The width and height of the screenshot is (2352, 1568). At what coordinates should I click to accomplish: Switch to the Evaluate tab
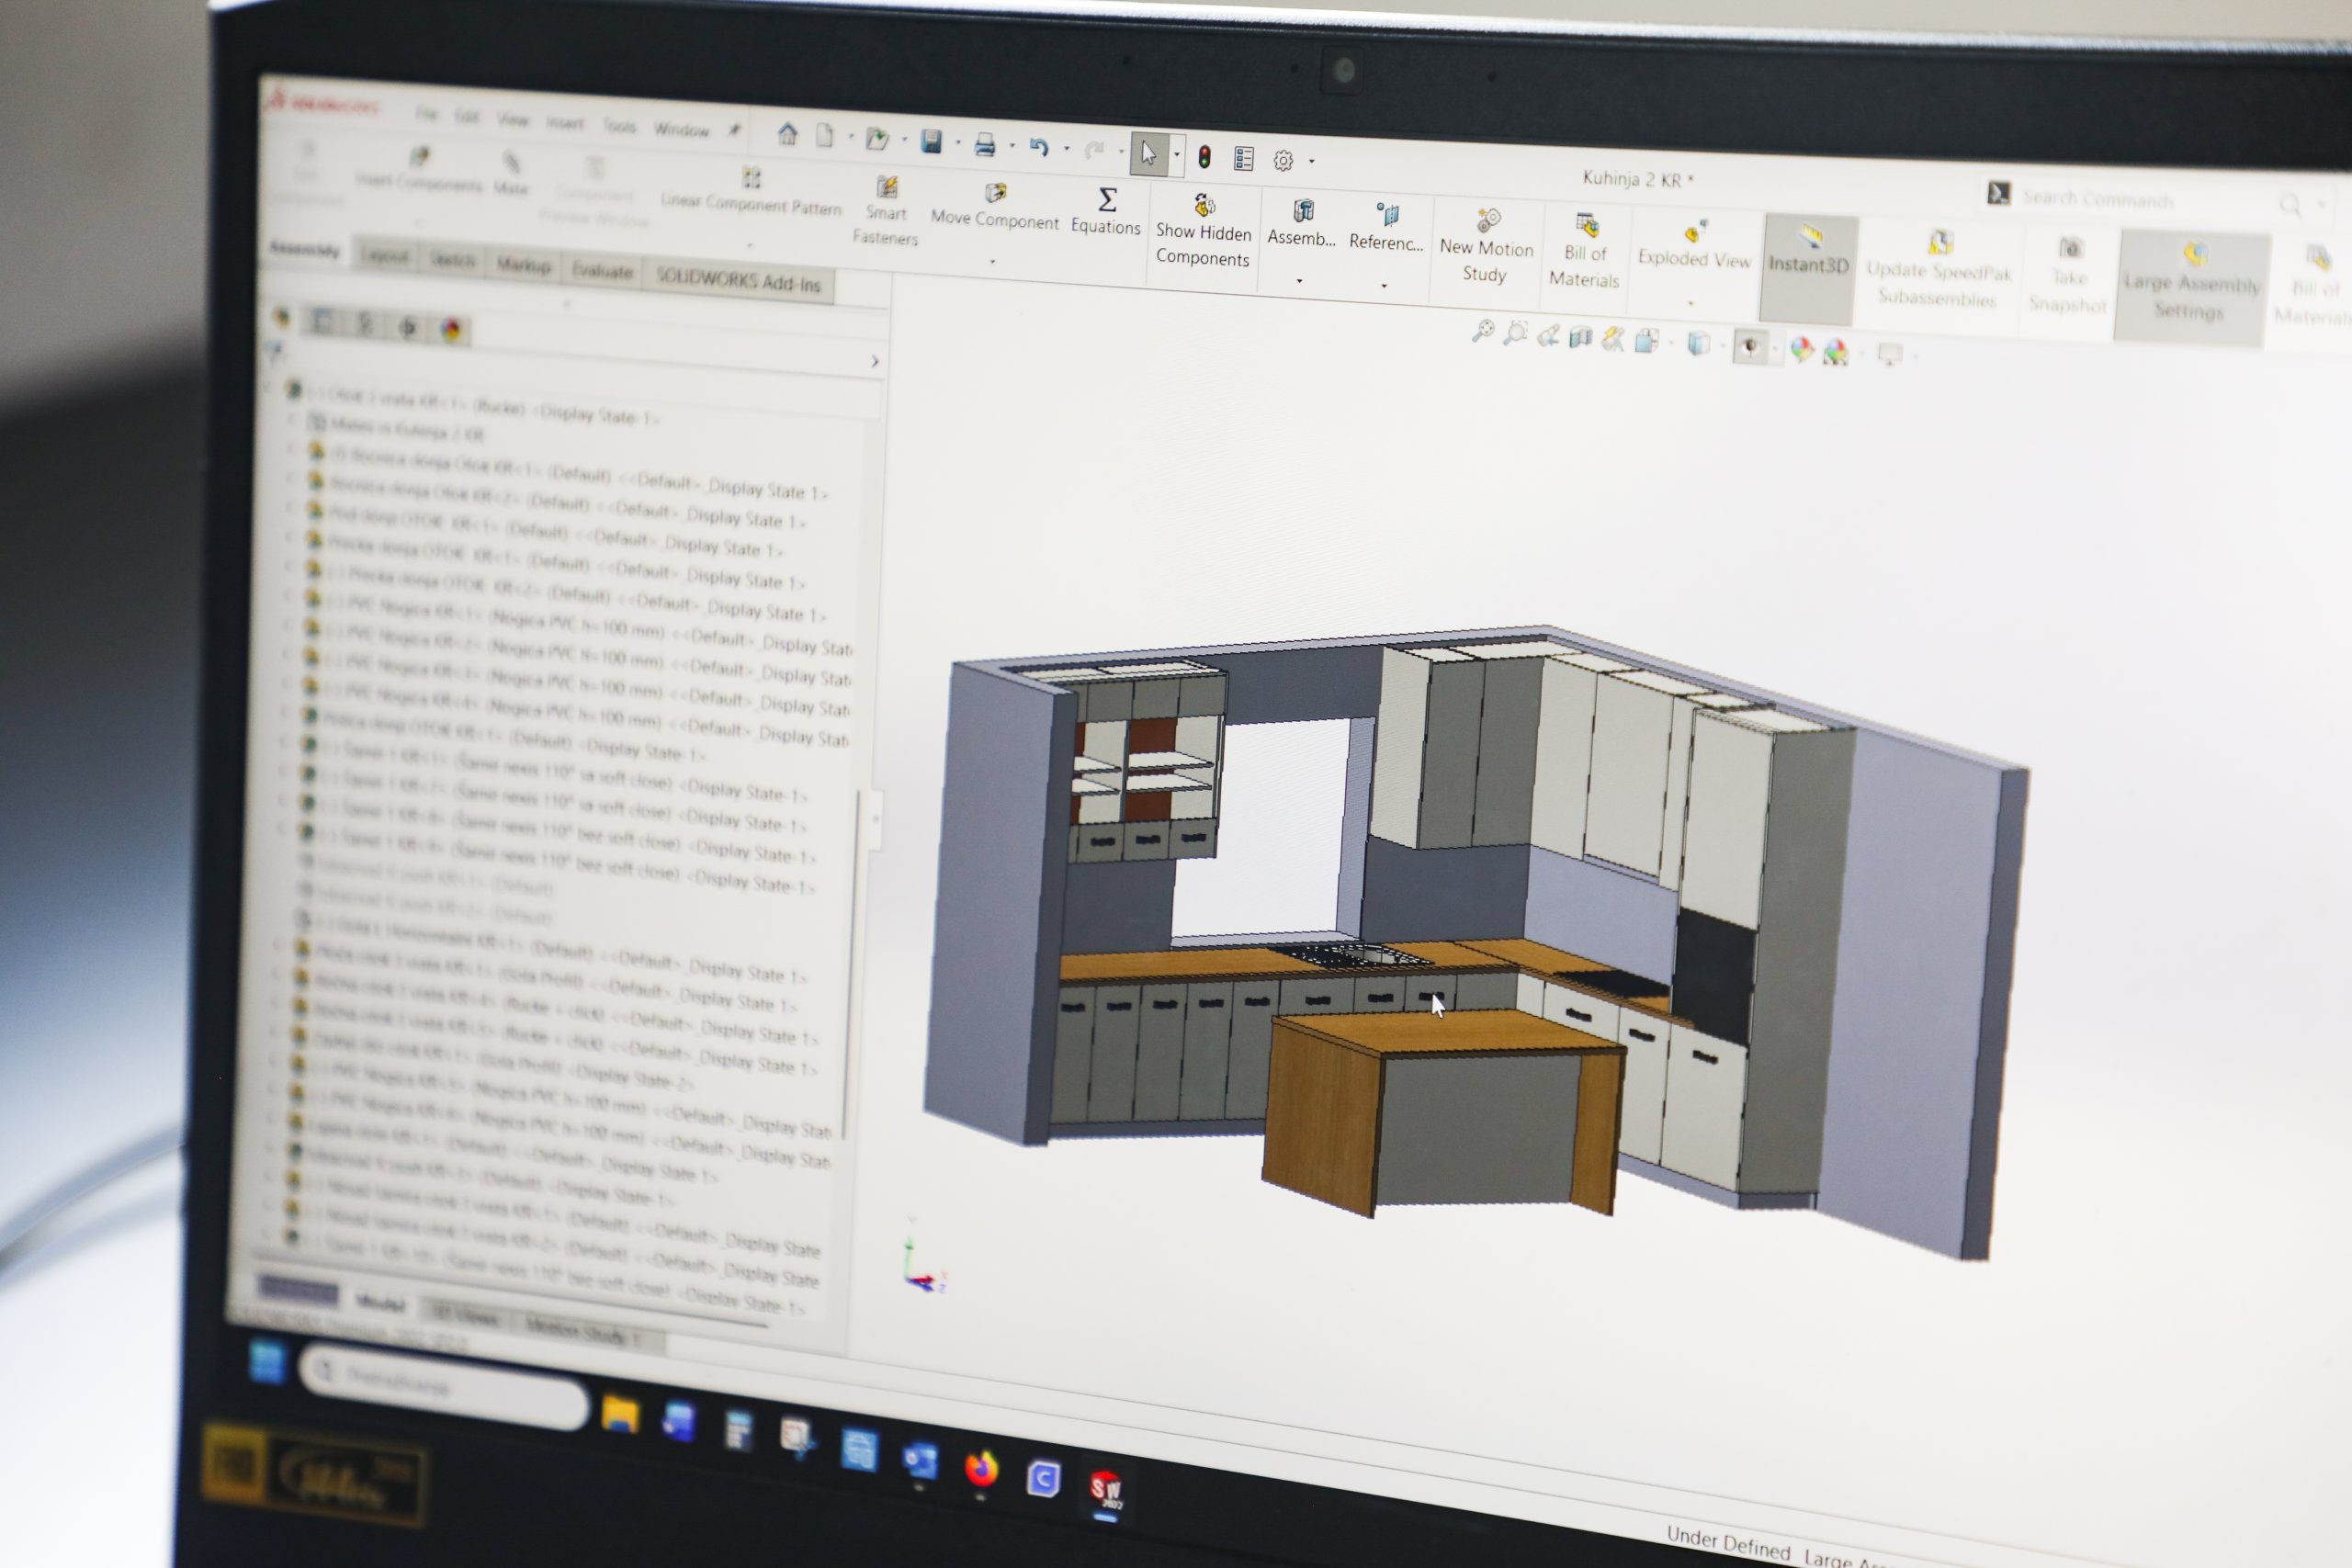click(x=601, y=270)
